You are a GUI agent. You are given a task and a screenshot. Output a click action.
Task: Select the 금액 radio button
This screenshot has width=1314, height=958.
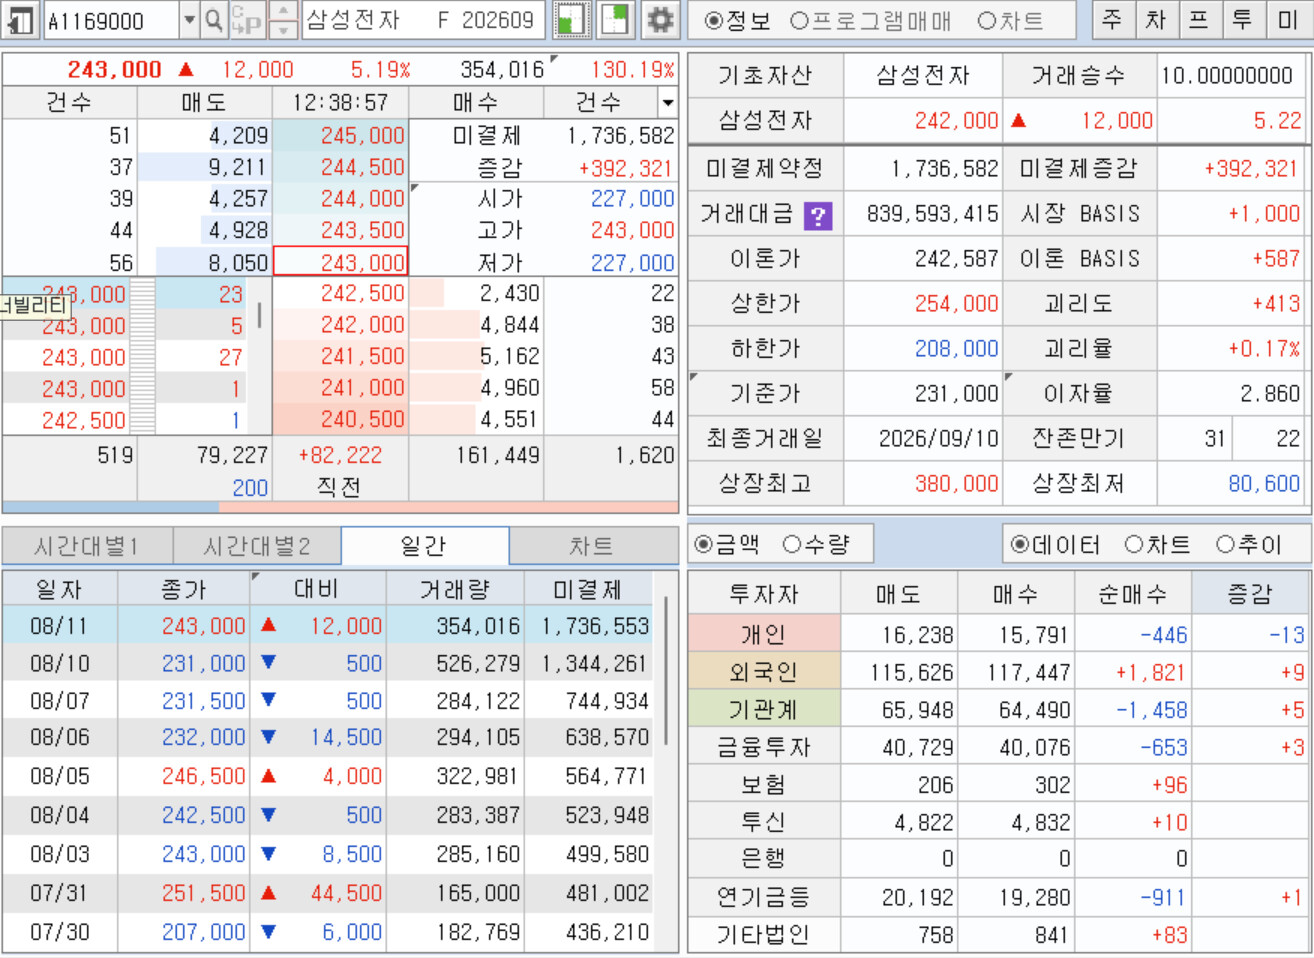pyautogui.click(x=704, y=544)
